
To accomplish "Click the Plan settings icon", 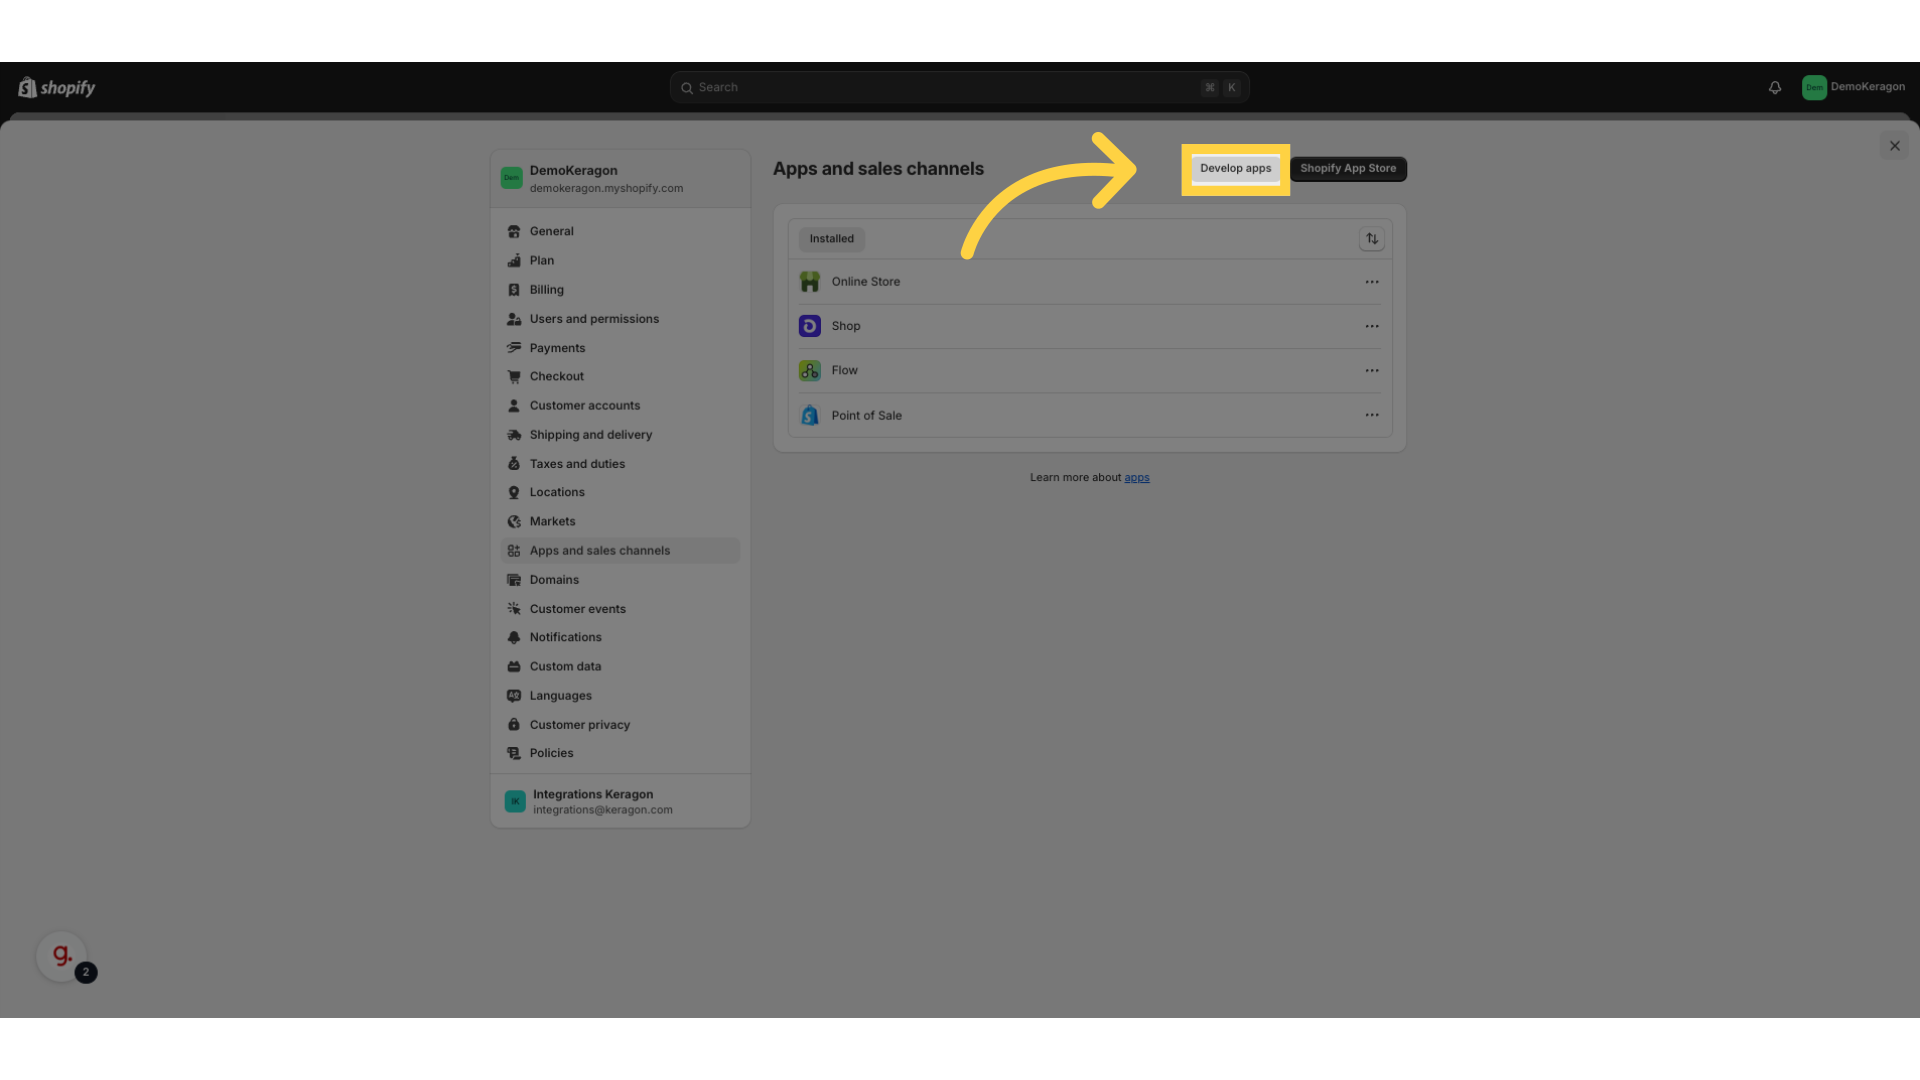I will (x=514, y=261).
